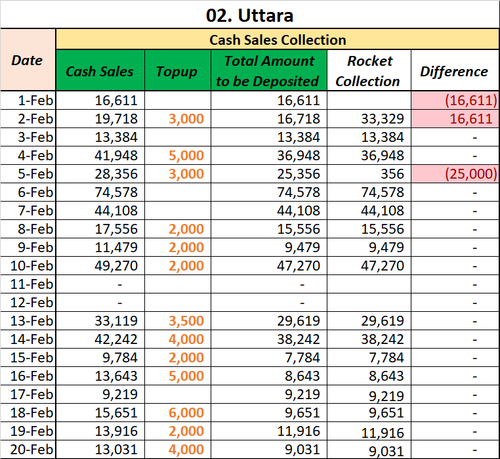Click the '3-Feb' date cell
The height and width of the screenshot is (459, 500).
[28, 137]
